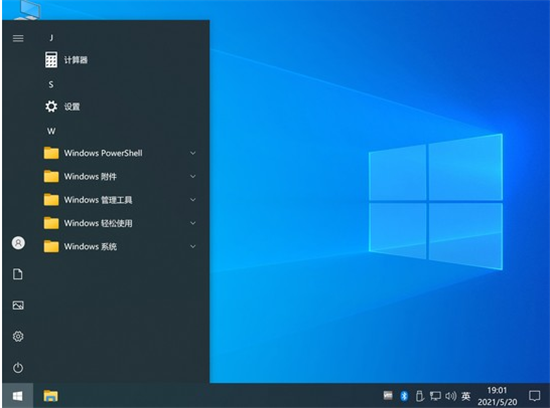
Task: Click the Windows 附件 label
Action: (x=90, y=176)
